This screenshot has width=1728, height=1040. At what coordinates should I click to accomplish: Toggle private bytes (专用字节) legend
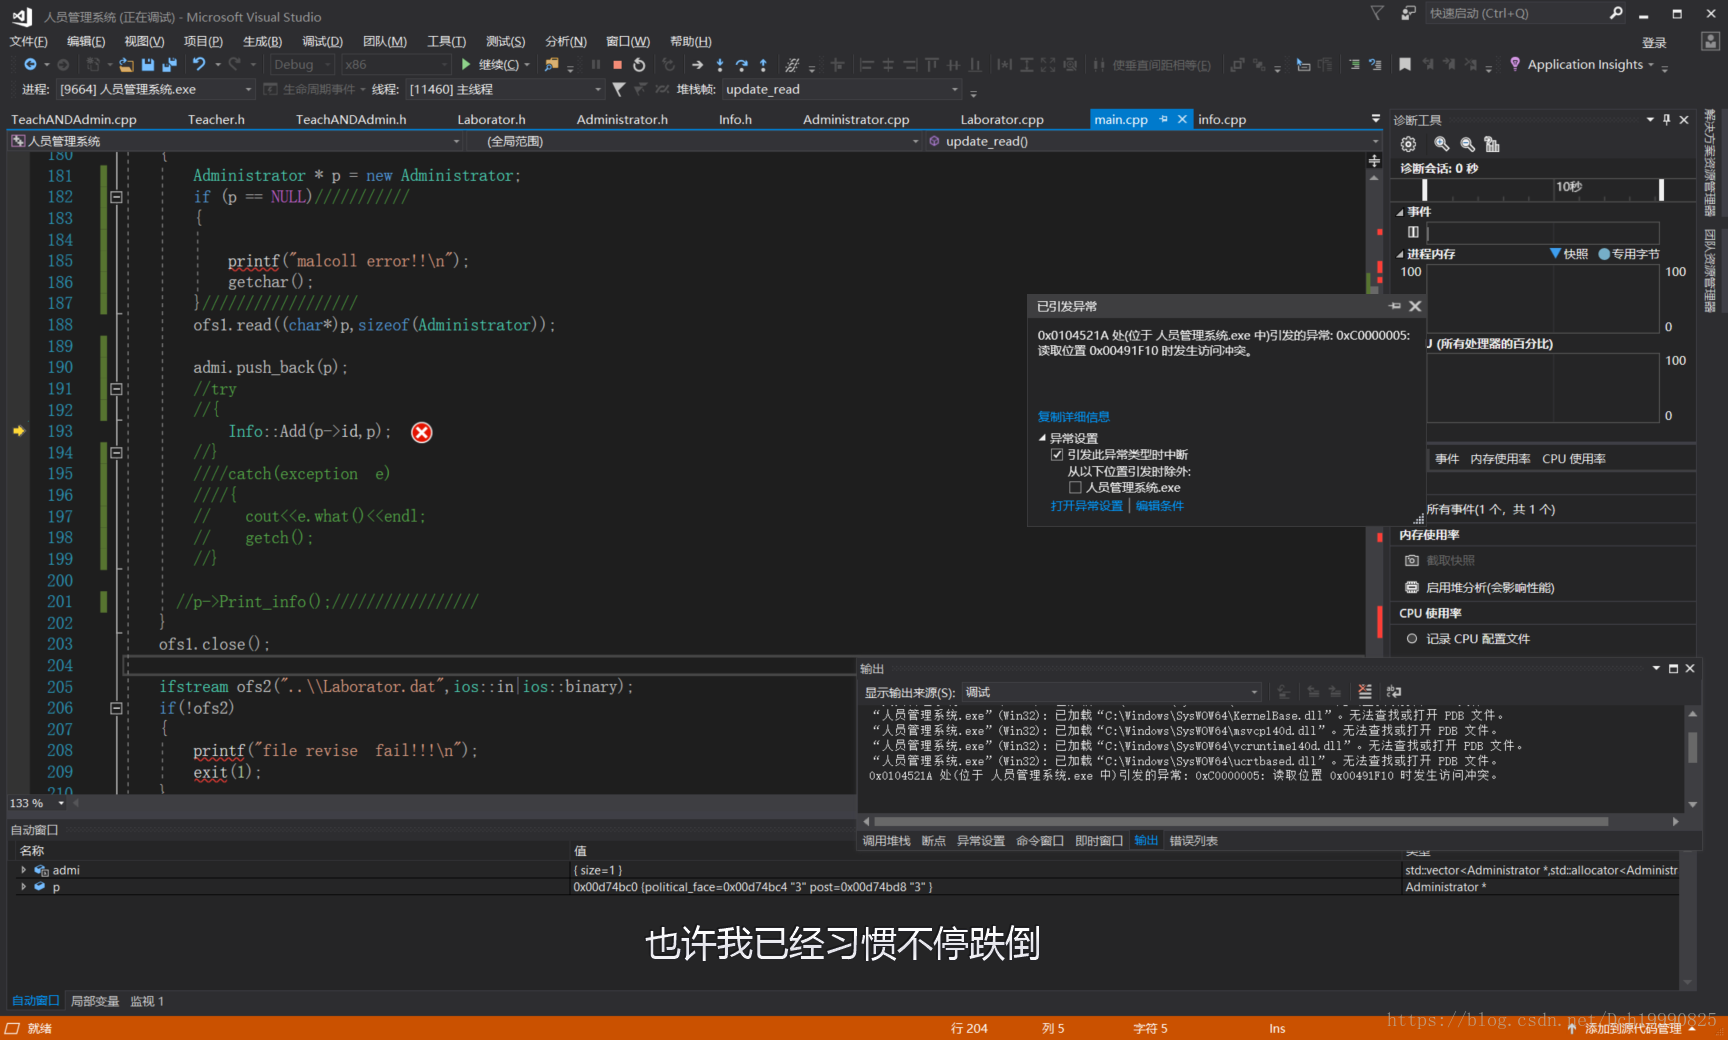point(1628,254)
